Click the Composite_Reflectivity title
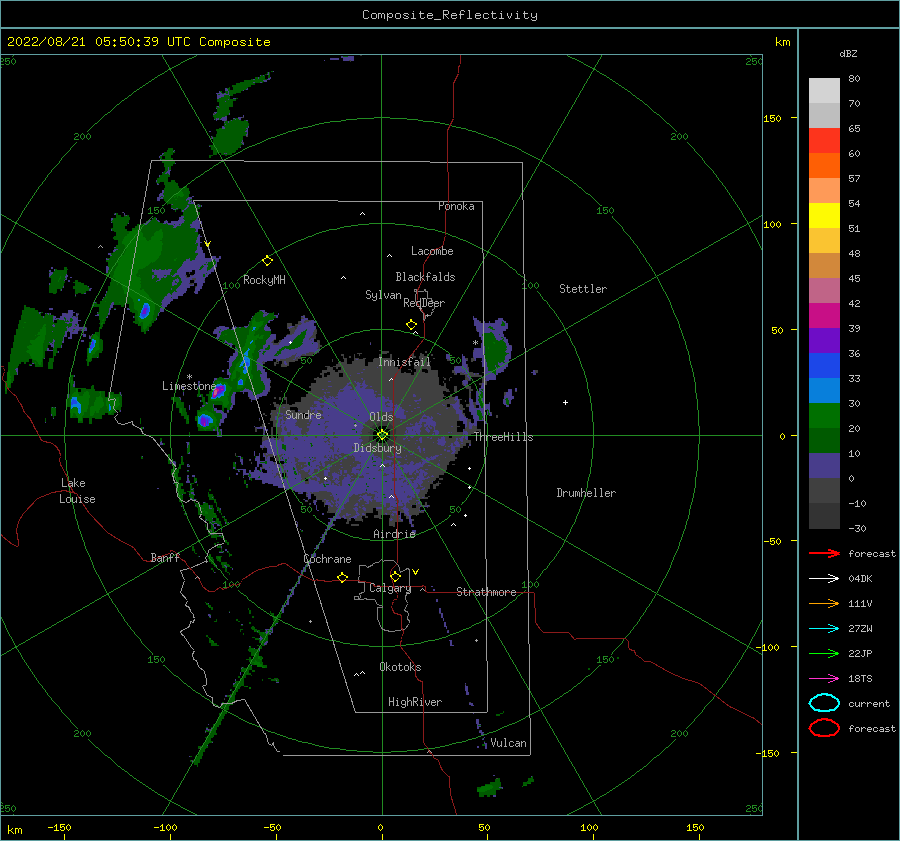Screen dimensions: 900x841 pos(450,15)
